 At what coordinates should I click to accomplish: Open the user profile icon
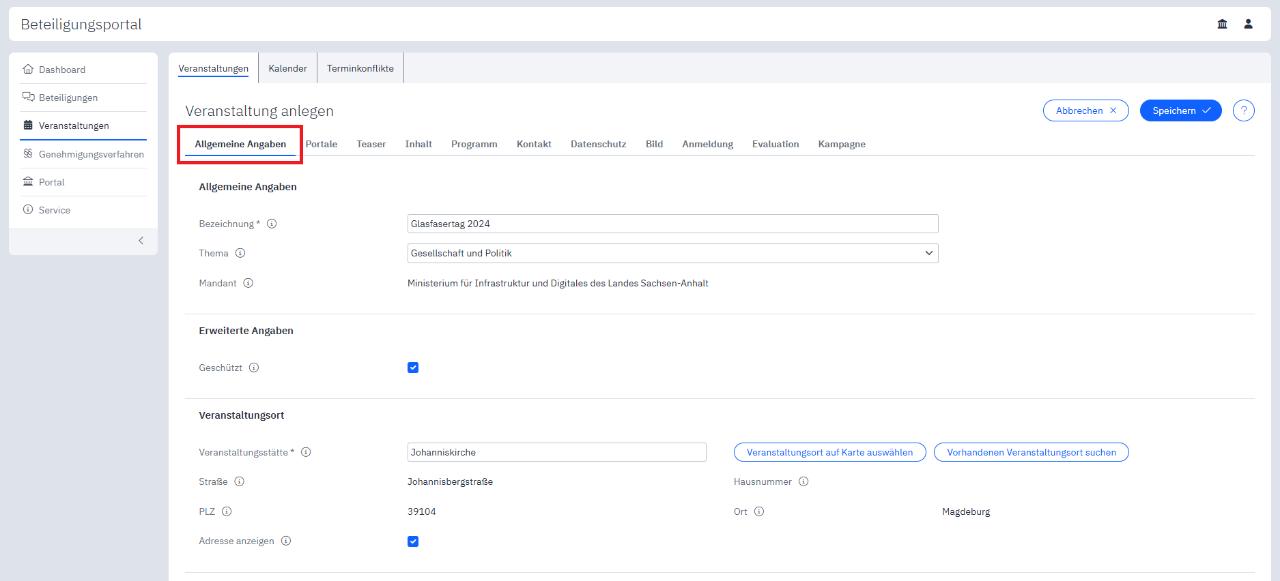pos(1248,24)
